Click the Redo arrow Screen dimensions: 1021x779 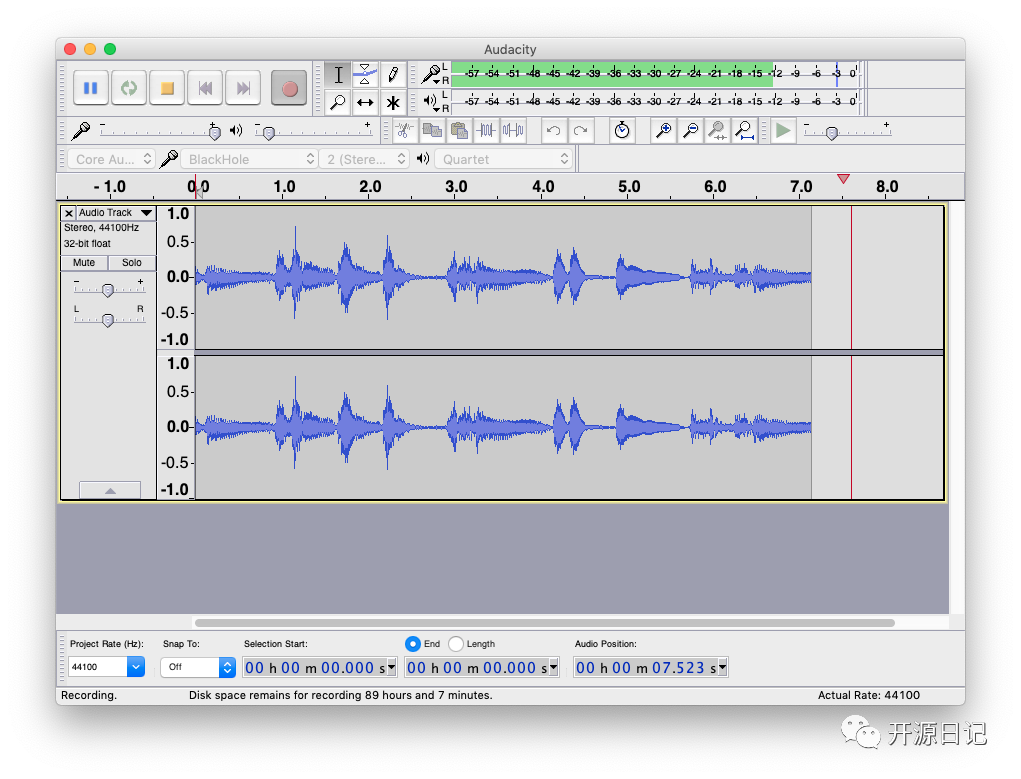coord(581,131)
